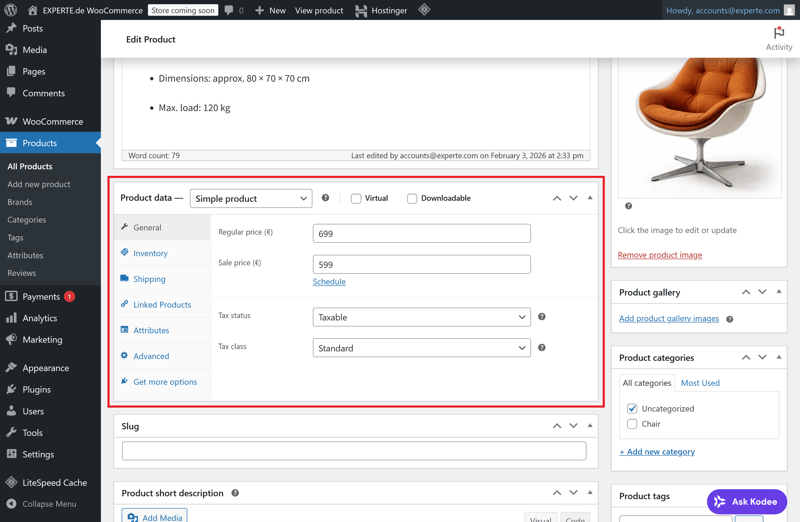
Task: Switch to the Inventory tab
Action: pyautogui.click(x=150, y=253)
